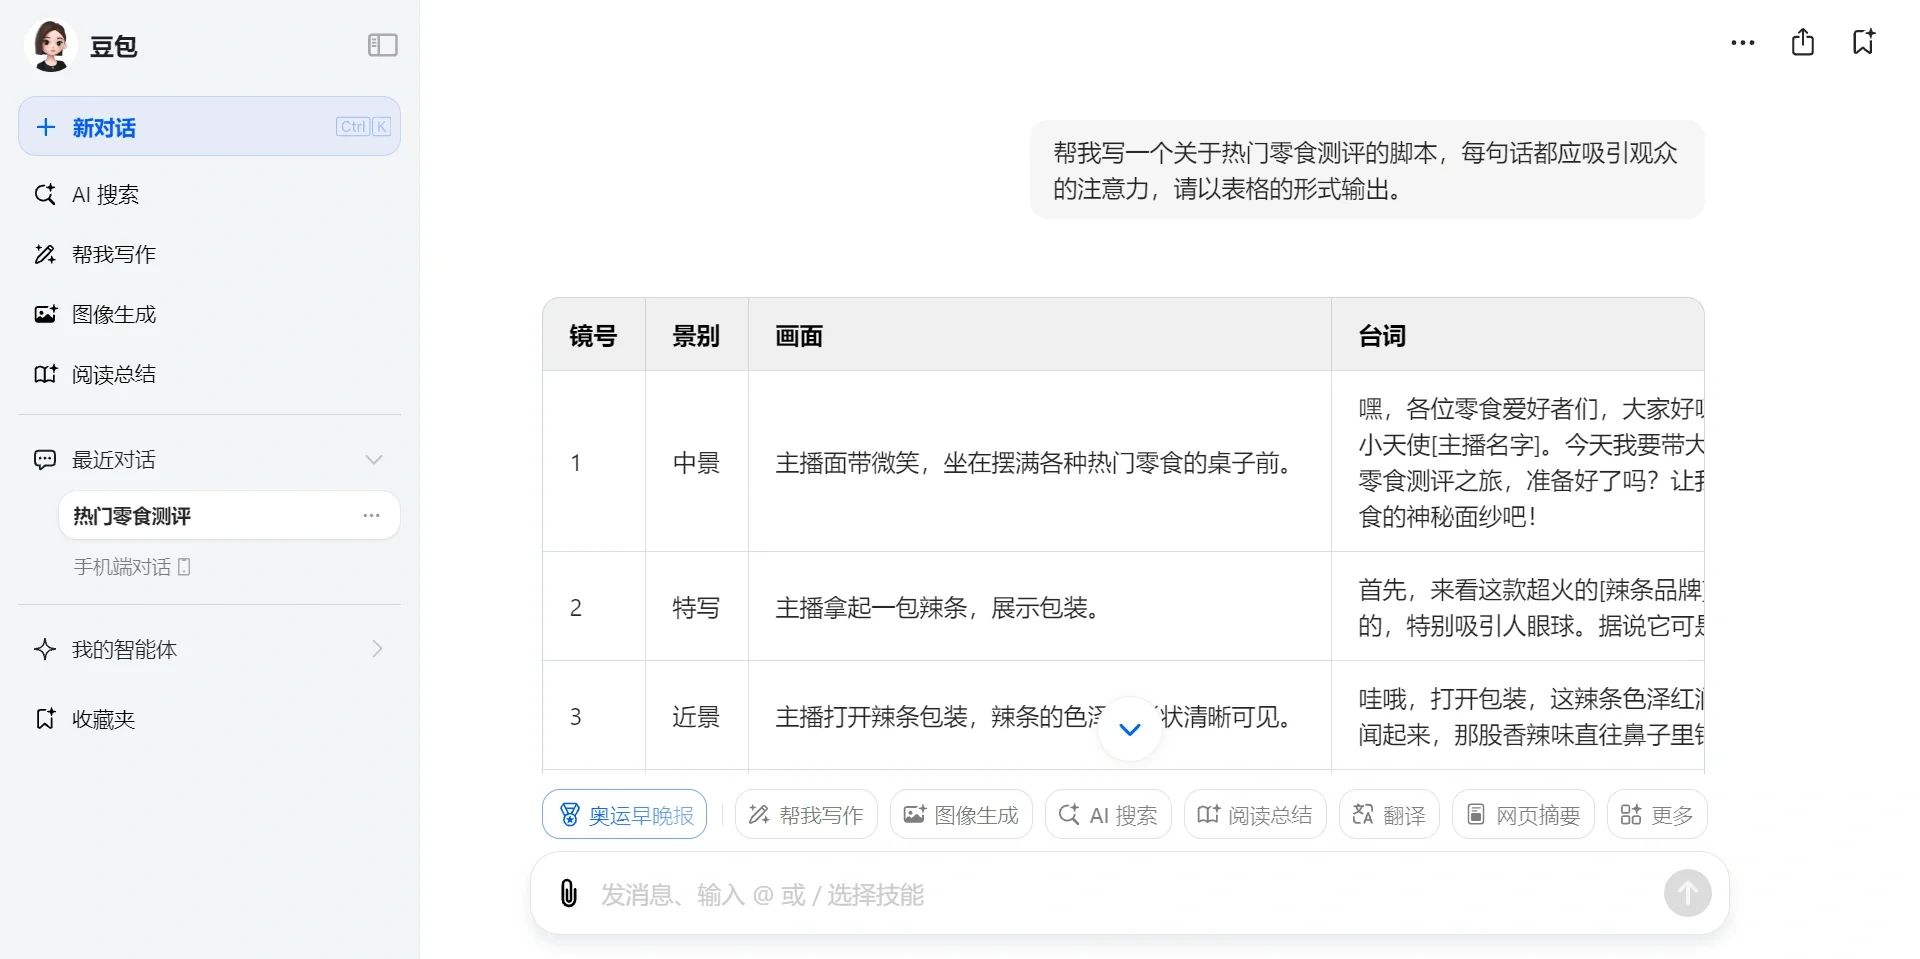This screenshot has width=1920, height=959.
Task: Attach a file with the paperclip
Action: click(568, 893)
